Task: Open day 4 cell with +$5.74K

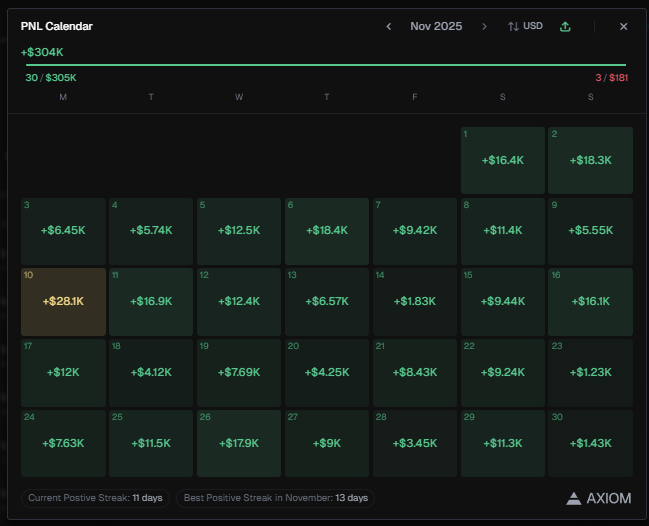Action: pos(151,231)
